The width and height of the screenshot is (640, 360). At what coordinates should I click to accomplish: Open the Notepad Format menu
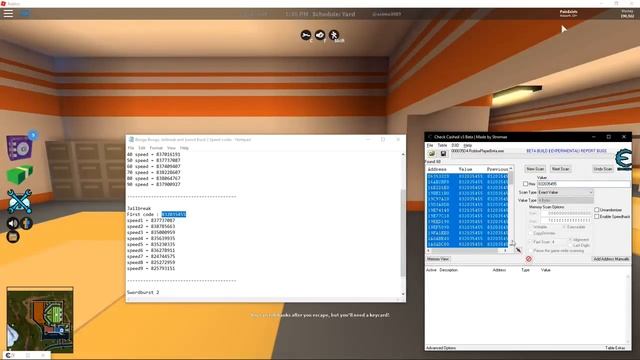(x=156, y=148)
